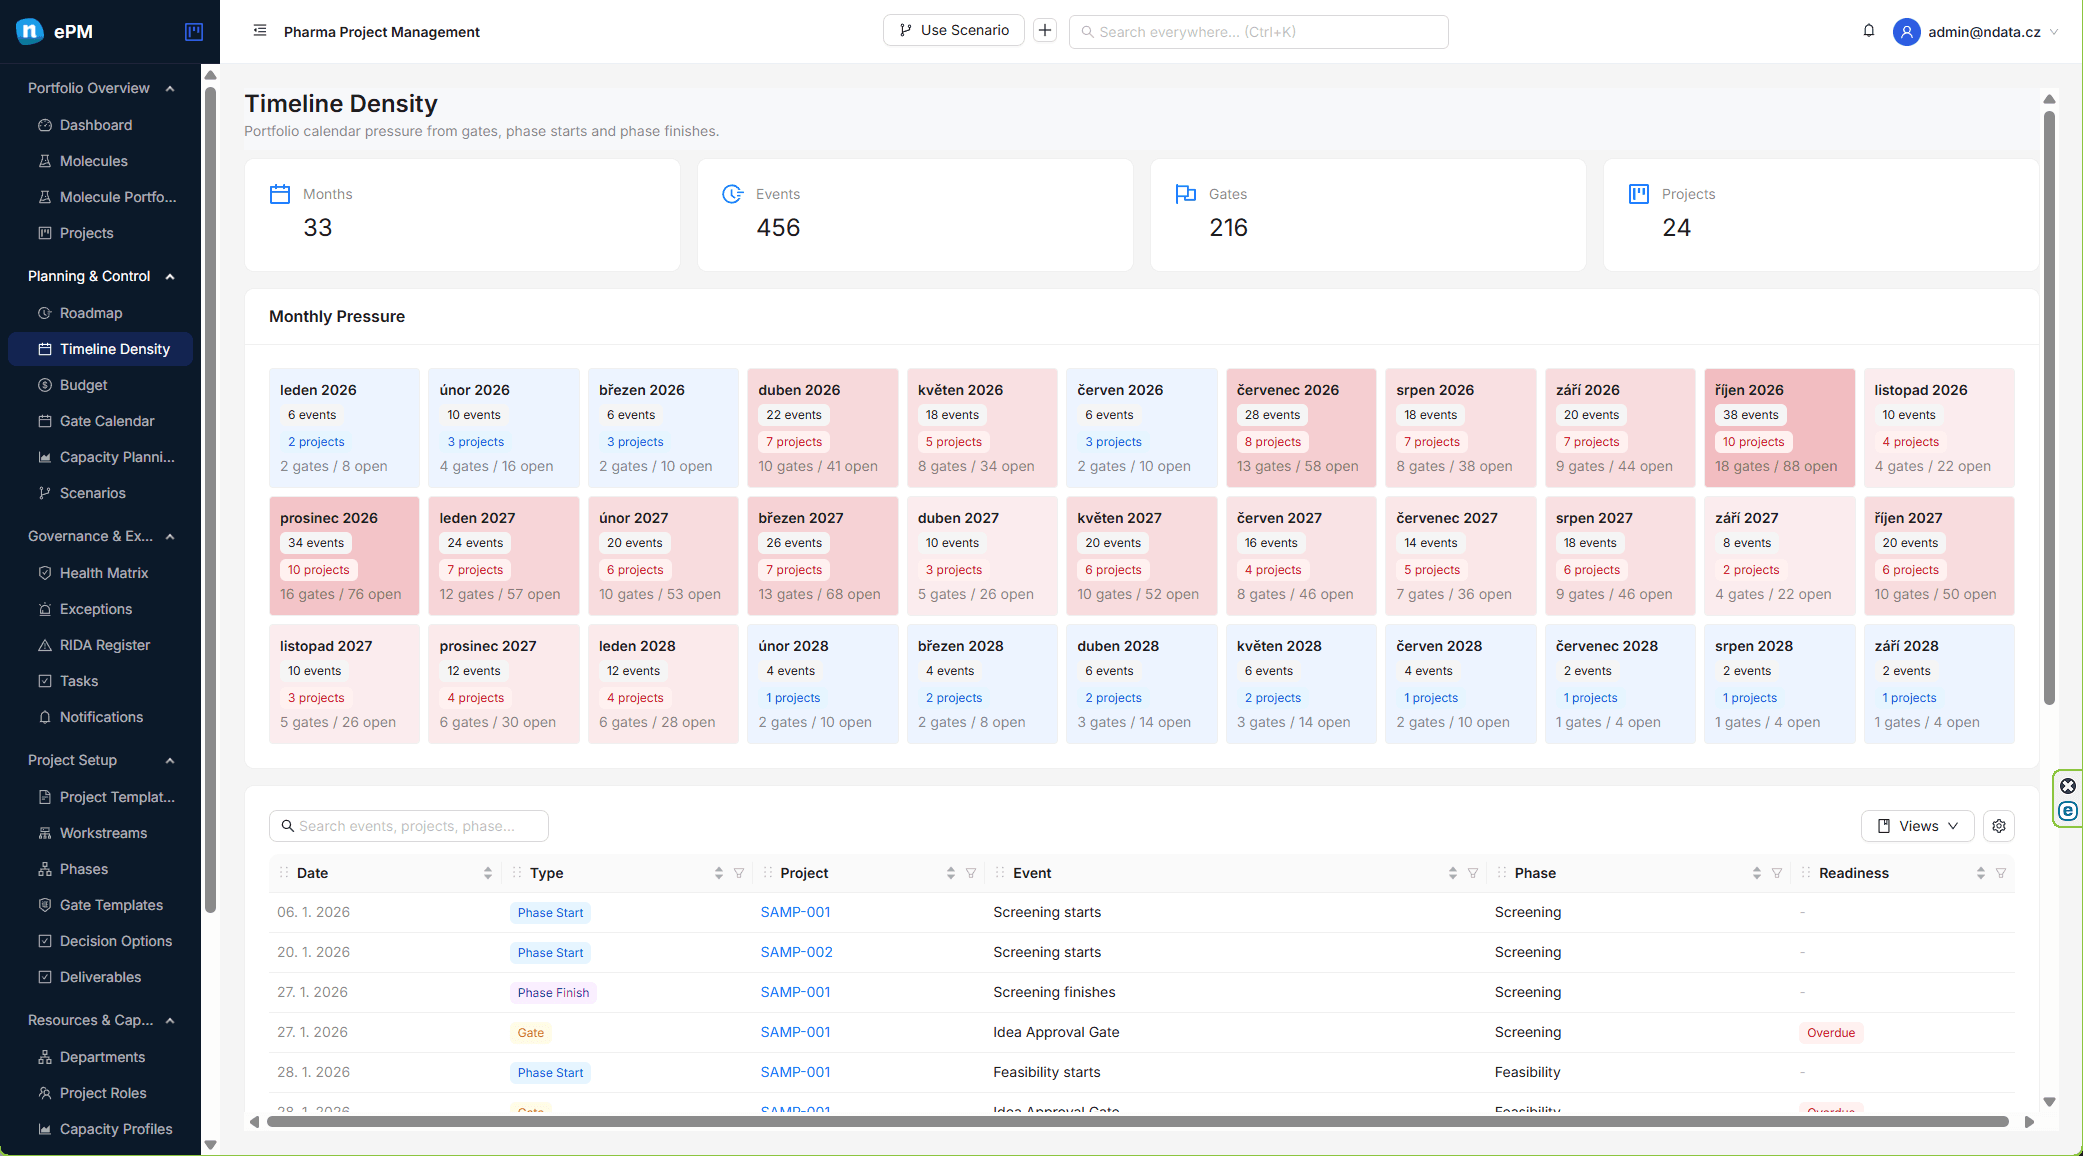Filter the Readiness column via funnel icon

pyautogui.click(x=2001, y=873)
